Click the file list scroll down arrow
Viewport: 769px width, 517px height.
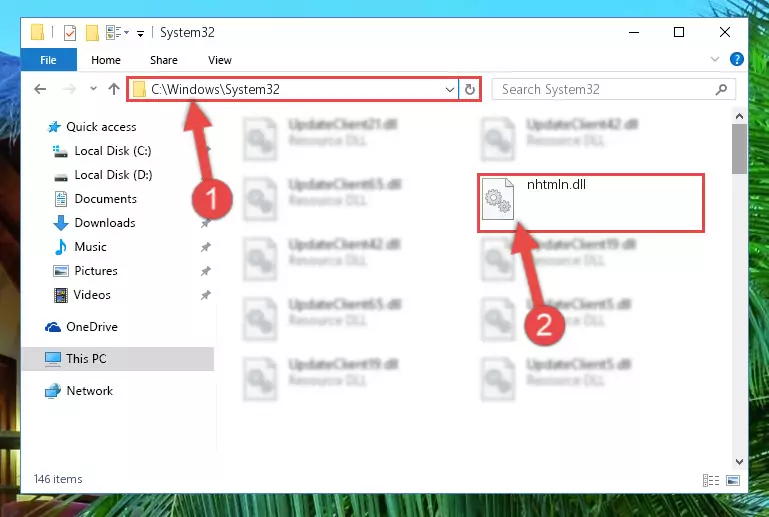pos(739,462)
